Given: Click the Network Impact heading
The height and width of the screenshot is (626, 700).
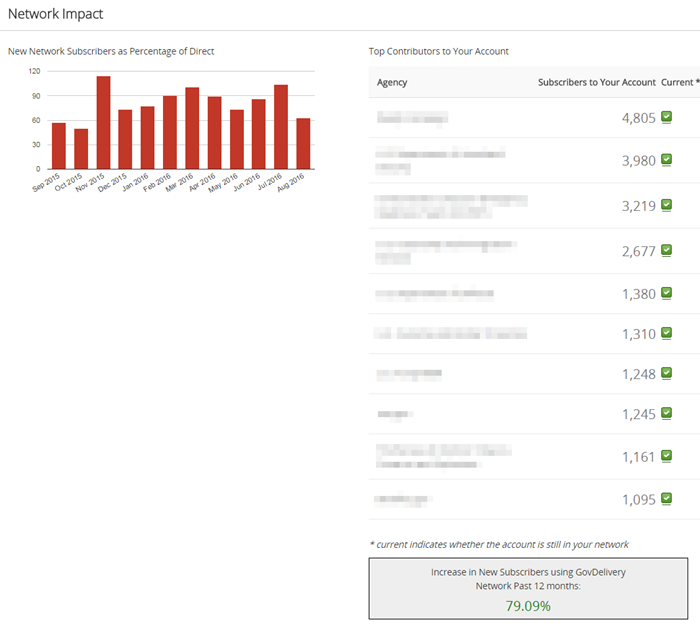Looking at the screenshot, I should pyautogui.click(x=55, y=14).
